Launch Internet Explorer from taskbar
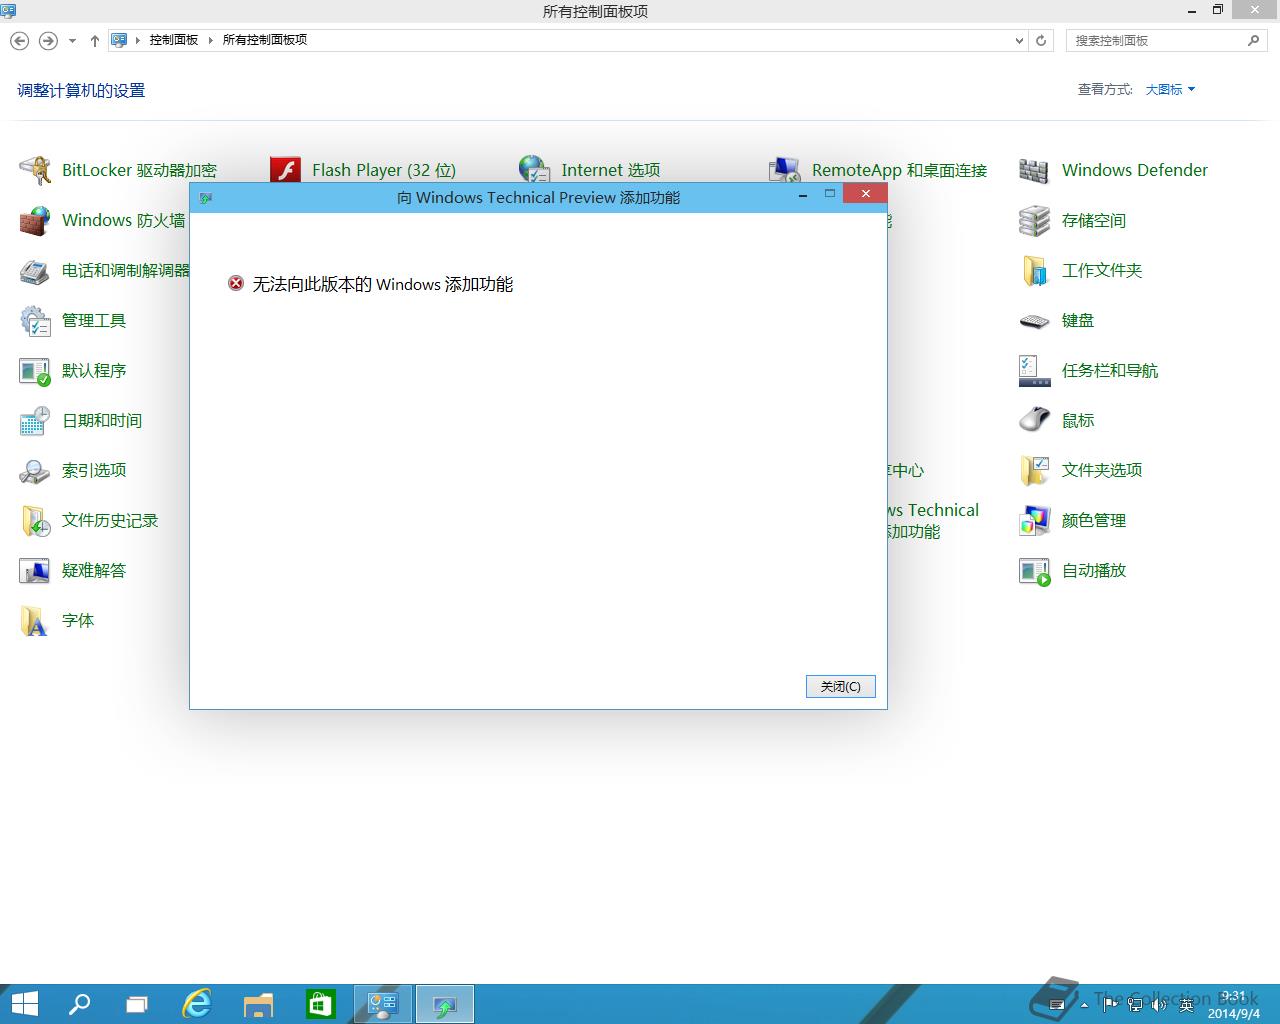Image resolution: width=1280 pixels, height=1024 pixels. [197, 1004]
